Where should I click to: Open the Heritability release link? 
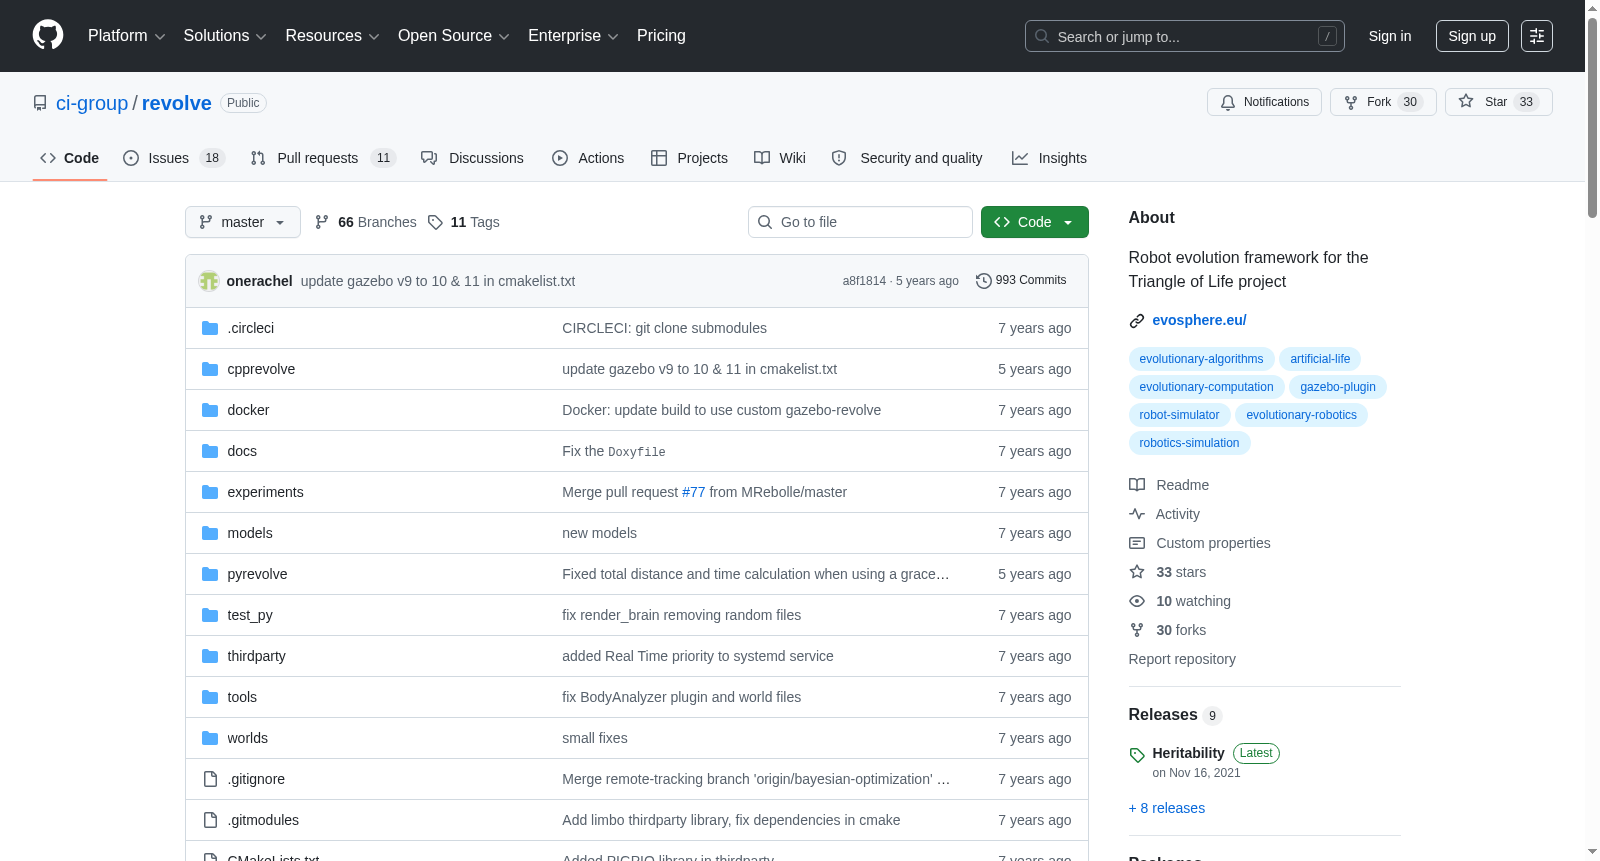tap(1188, 753)
